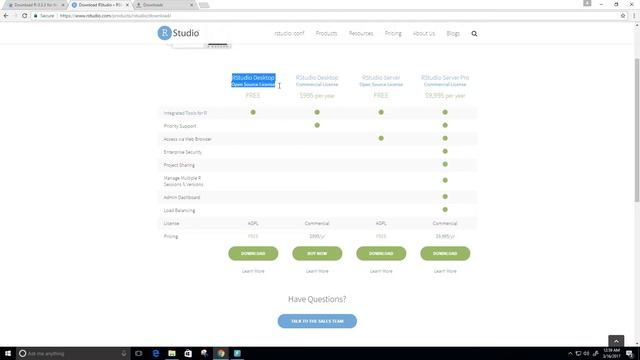Open the Blogs menu item
The image size is (640, 360).
pos(453,33)
